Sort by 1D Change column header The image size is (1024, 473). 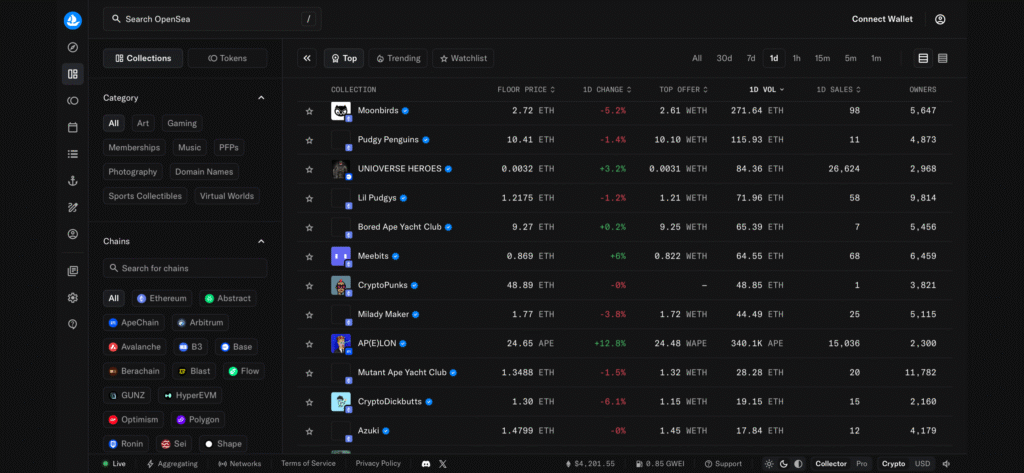607,90
